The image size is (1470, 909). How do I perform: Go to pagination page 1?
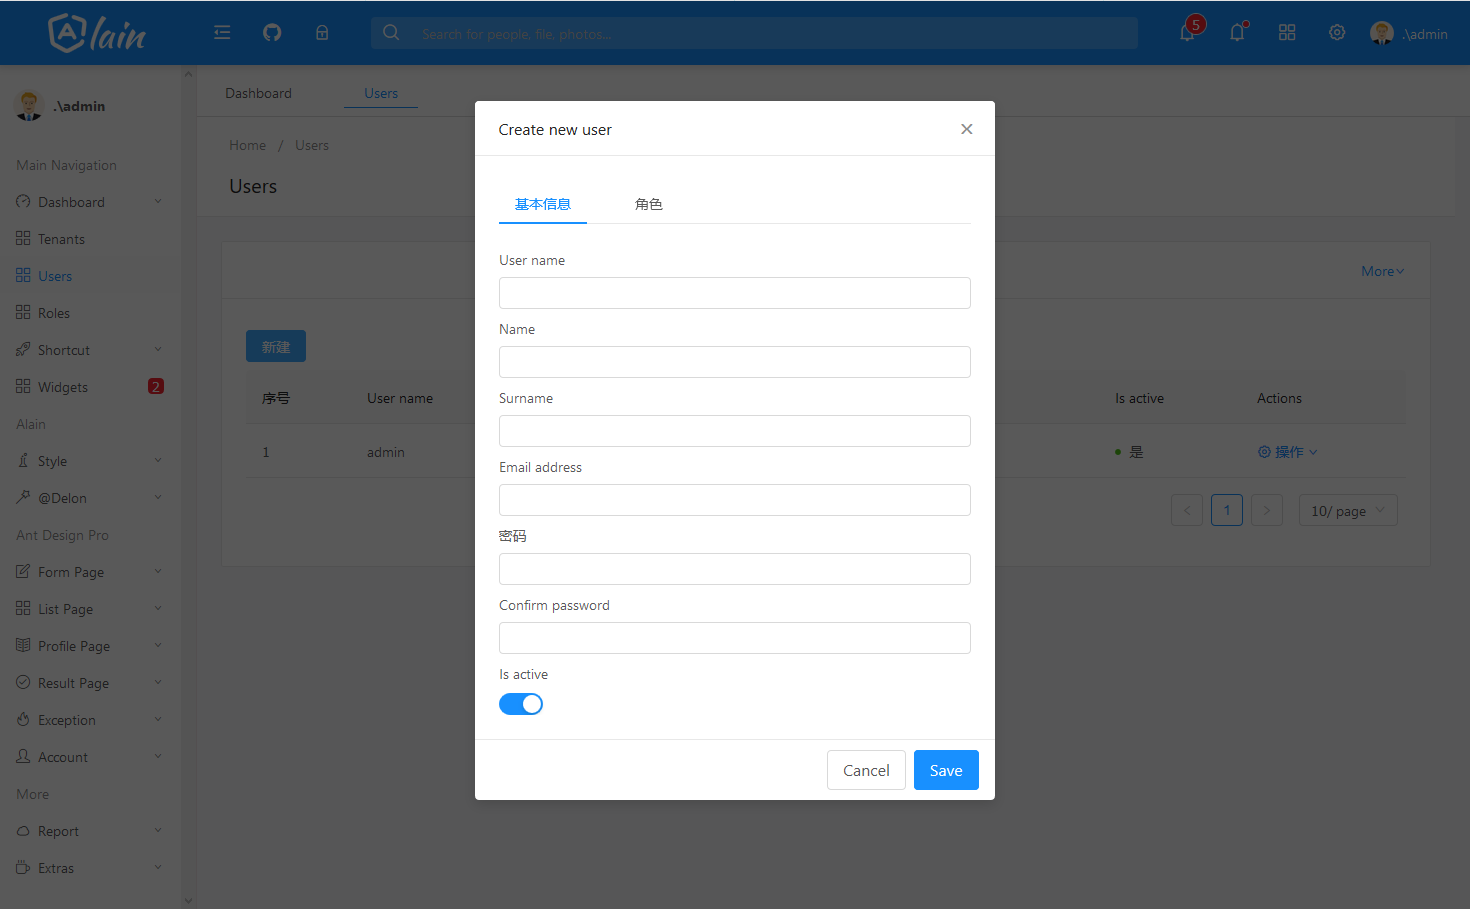pyautogui.click(x=1227, y=510)
